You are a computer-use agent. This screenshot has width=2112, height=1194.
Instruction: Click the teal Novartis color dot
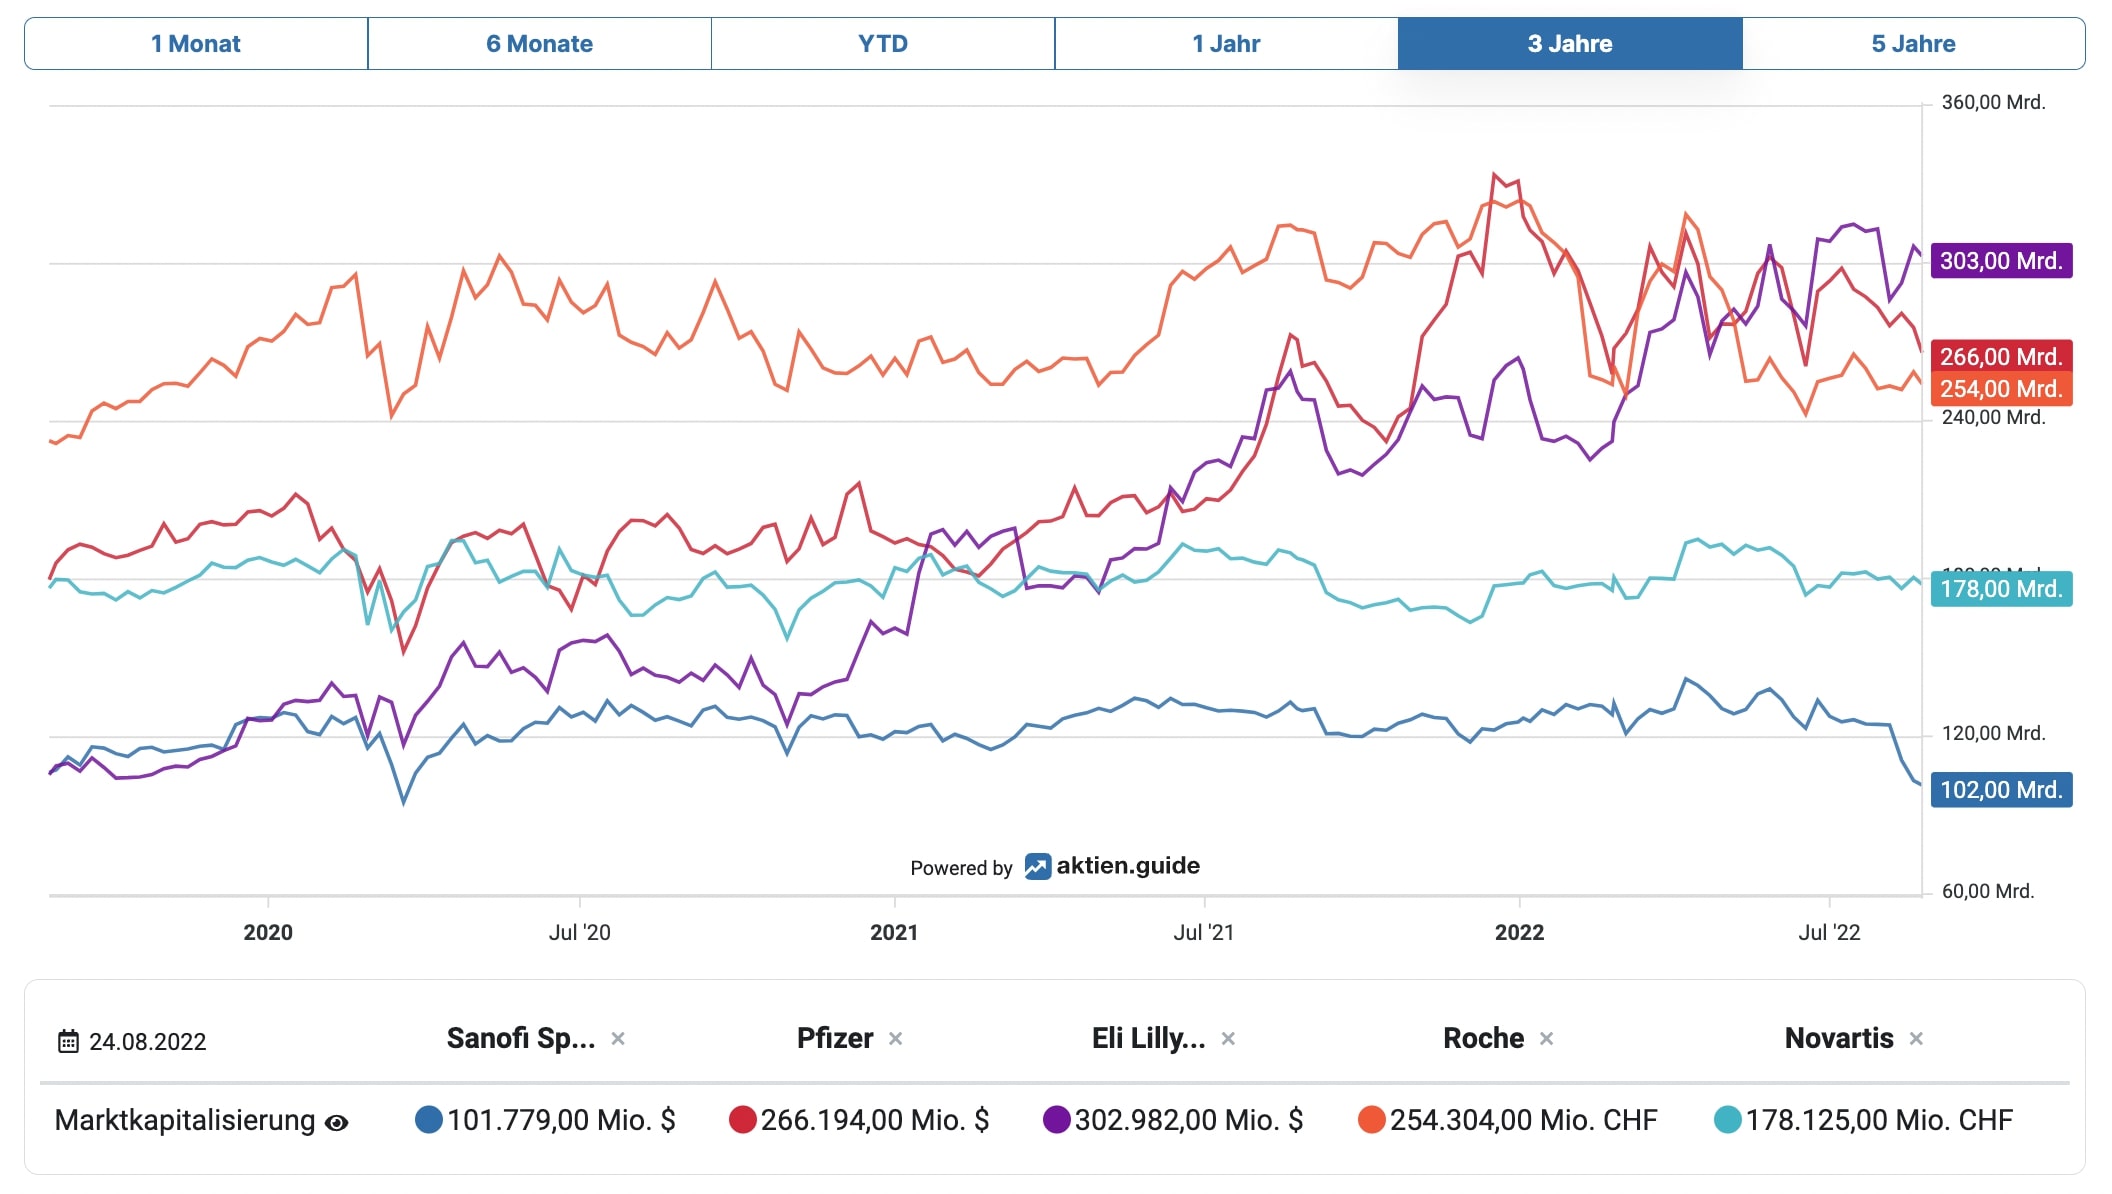point(1728,1120)
